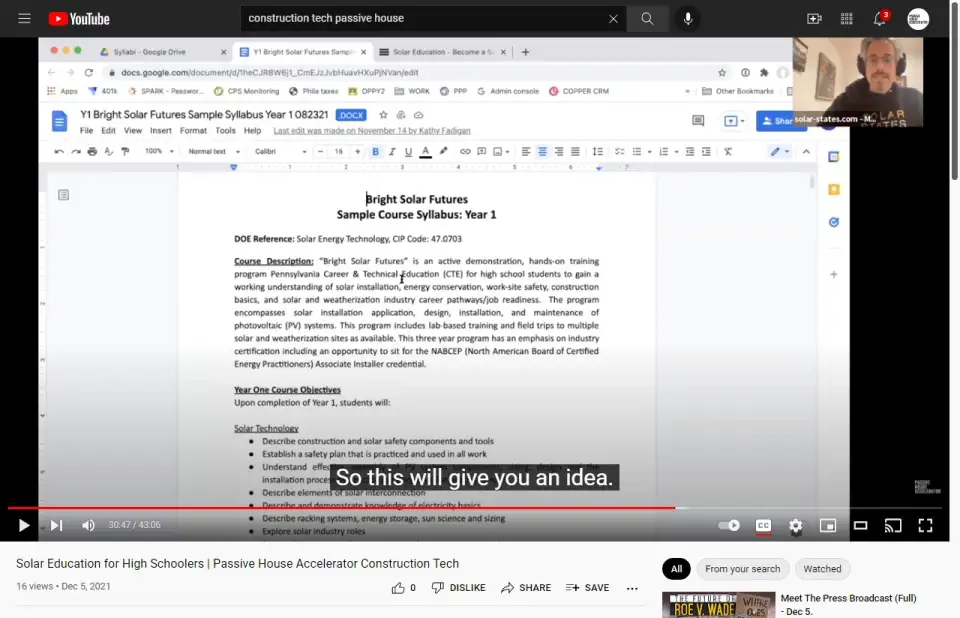Click the SHARE button under the video
This screenshot has width=960, height=618.
pyautogui.click(x=526, y=588)
